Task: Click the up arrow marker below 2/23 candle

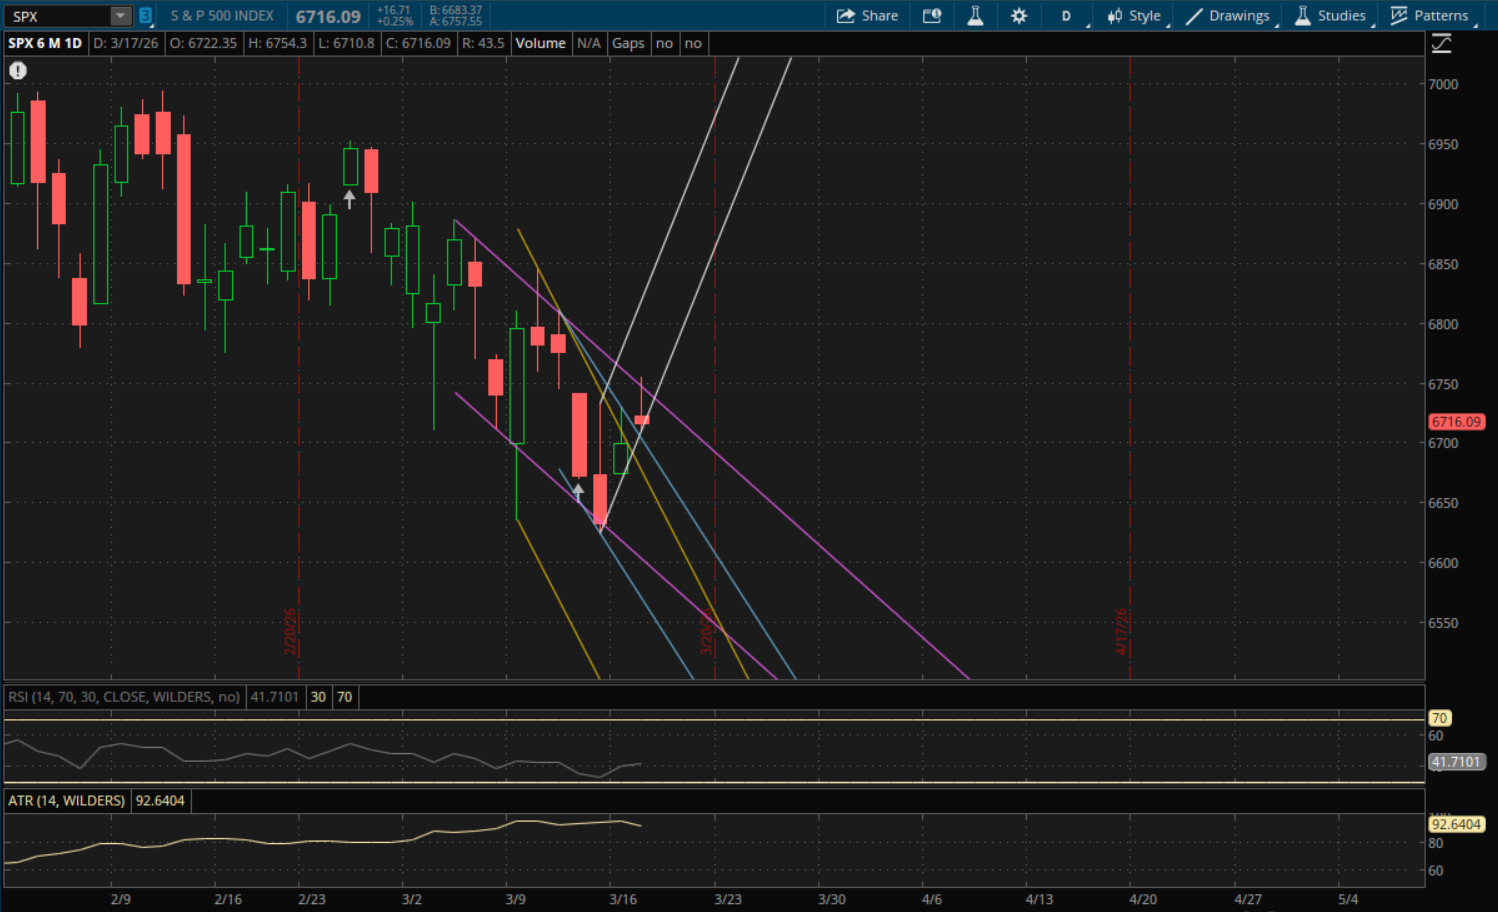Action: click(x=349, y=199)
